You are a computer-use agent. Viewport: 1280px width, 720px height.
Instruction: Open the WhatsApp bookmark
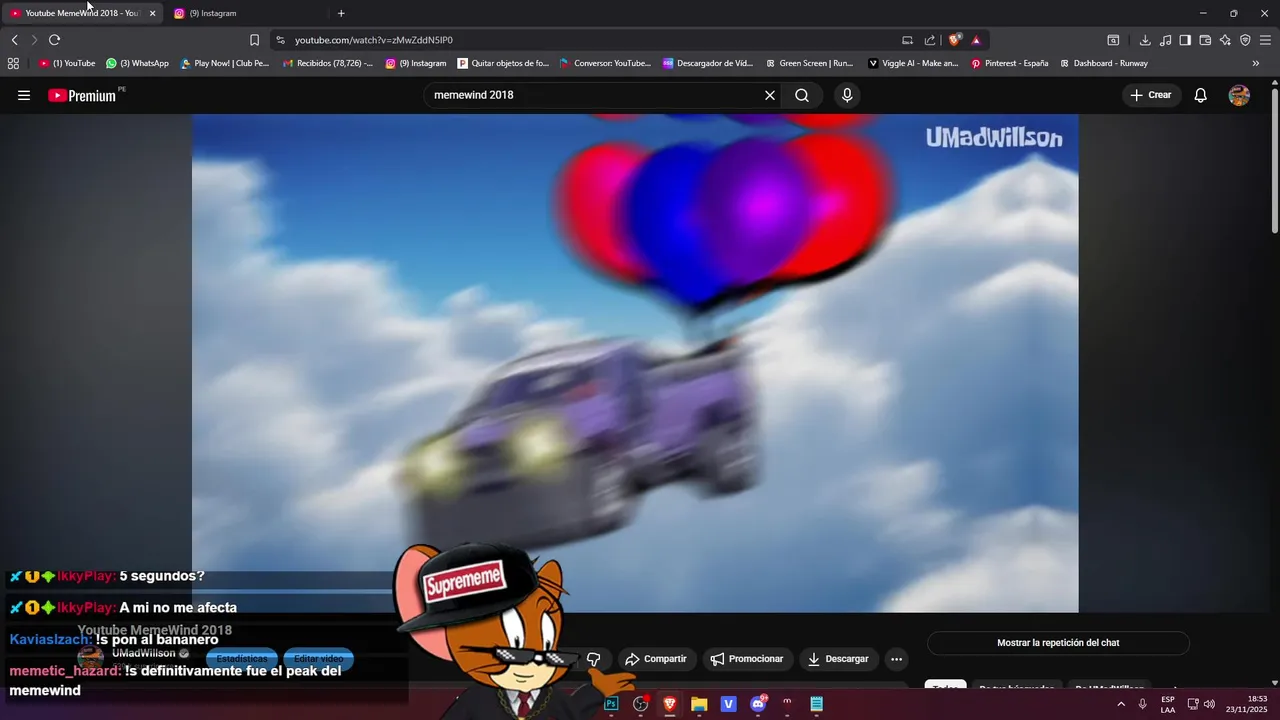point(138,63)
